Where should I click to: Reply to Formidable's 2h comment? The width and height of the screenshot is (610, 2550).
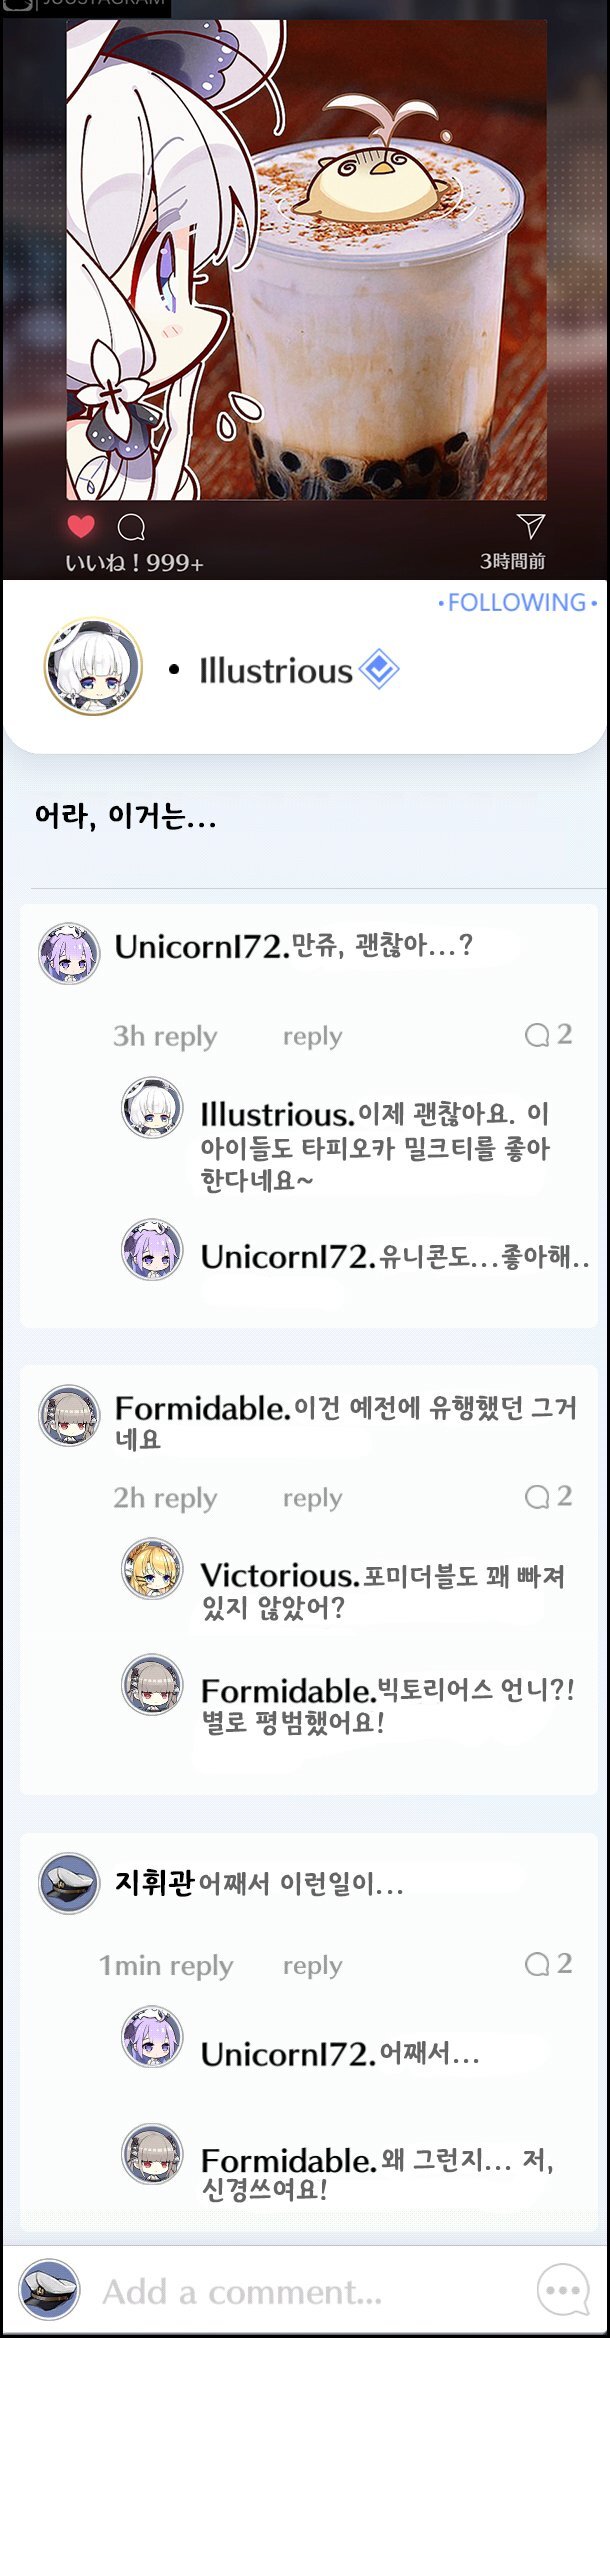pos(312,1498)
